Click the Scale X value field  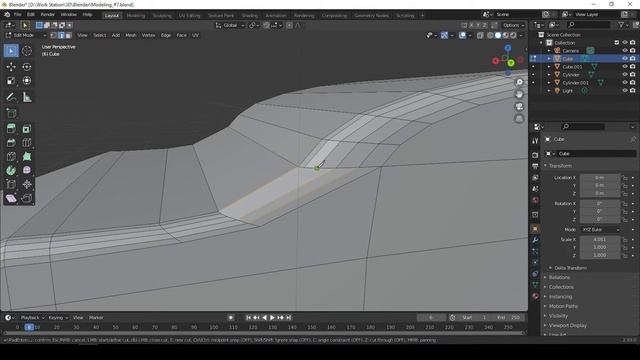point(600,240)
